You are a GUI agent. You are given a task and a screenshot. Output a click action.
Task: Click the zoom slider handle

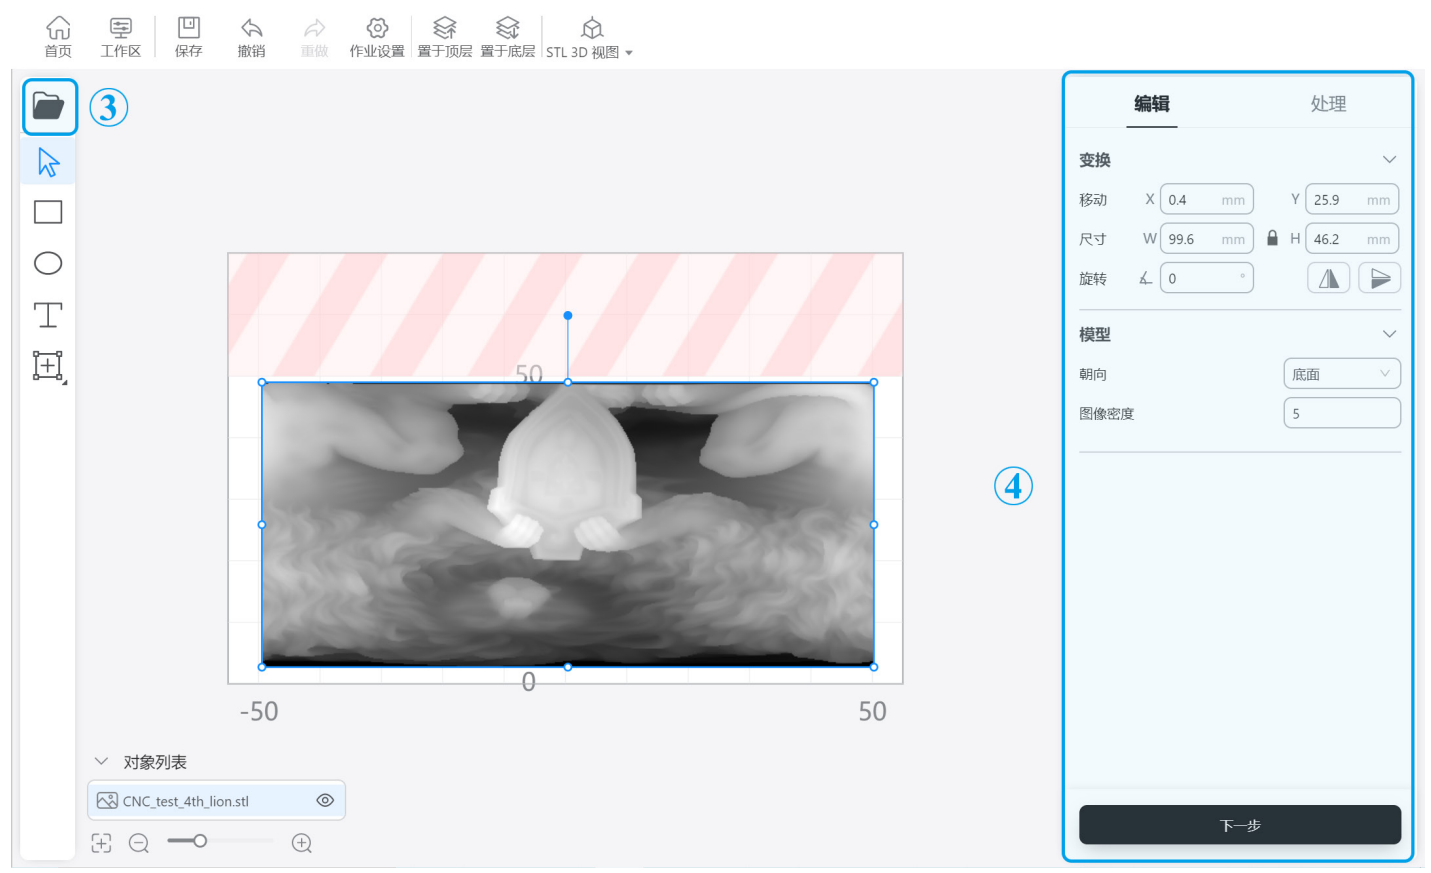[x=200, y=841]
